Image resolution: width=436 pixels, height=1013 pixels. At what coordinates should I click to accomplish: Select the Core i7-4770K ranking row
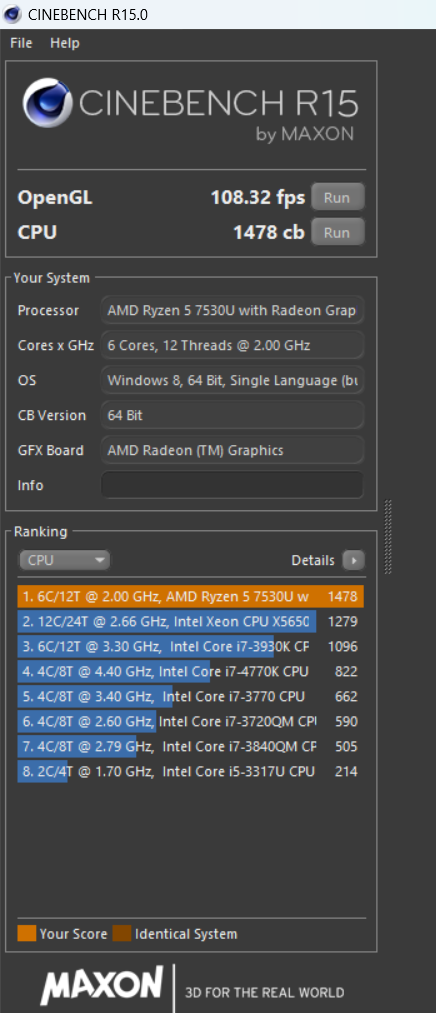point(191,672)
